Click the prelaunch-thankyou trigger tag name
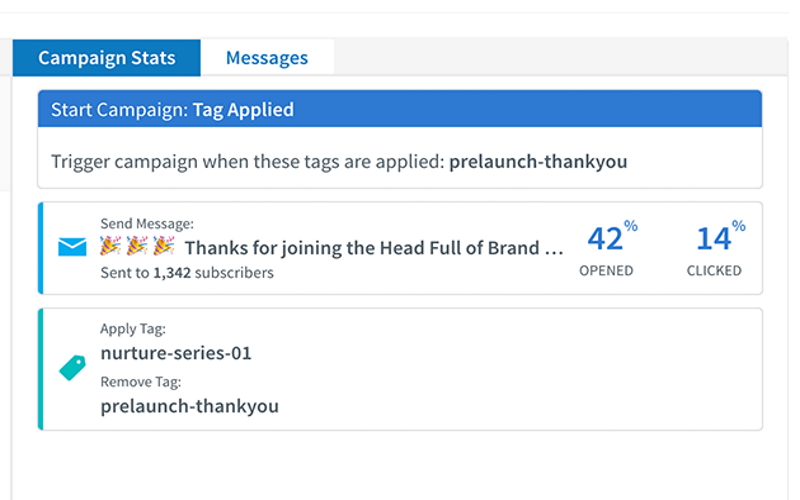800x500 pixels. click(x=538, y=161)
